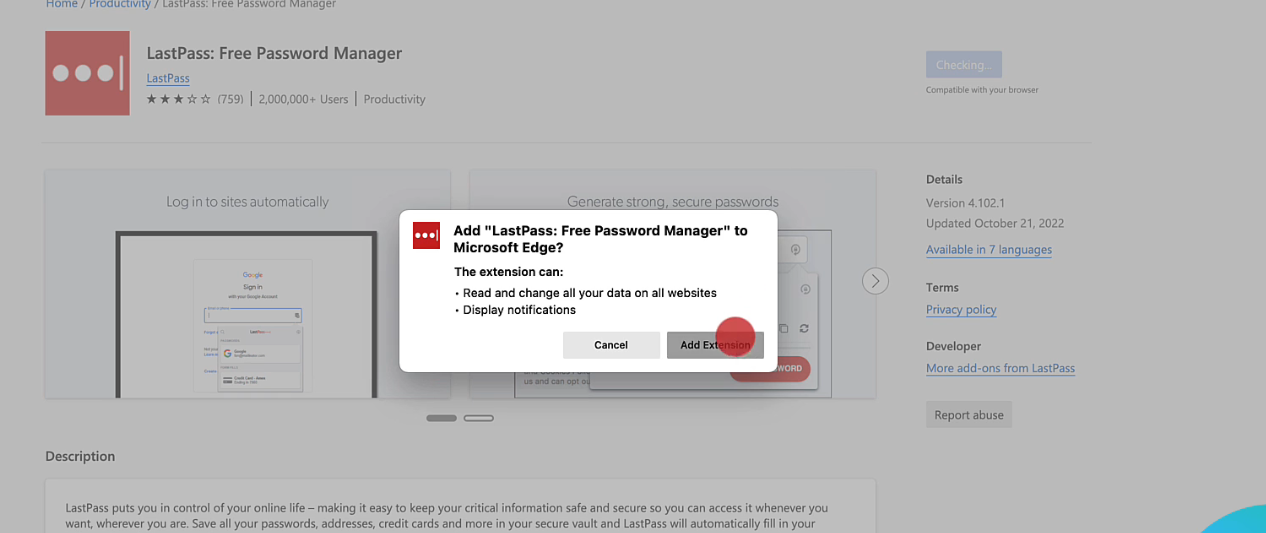Click the Checking... button
Viewport: 1266px width, 533px height.
coord(963,65)
